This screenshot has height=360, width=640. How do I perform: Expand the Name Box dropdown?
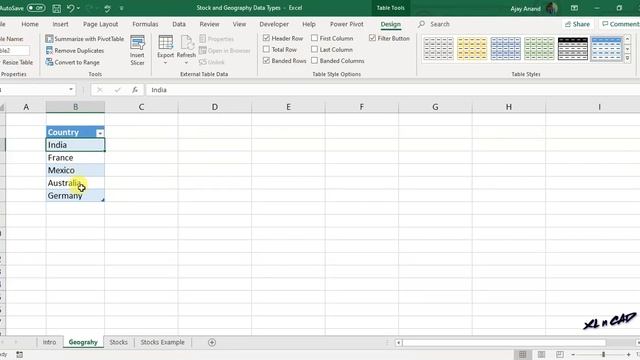point(71,89)
